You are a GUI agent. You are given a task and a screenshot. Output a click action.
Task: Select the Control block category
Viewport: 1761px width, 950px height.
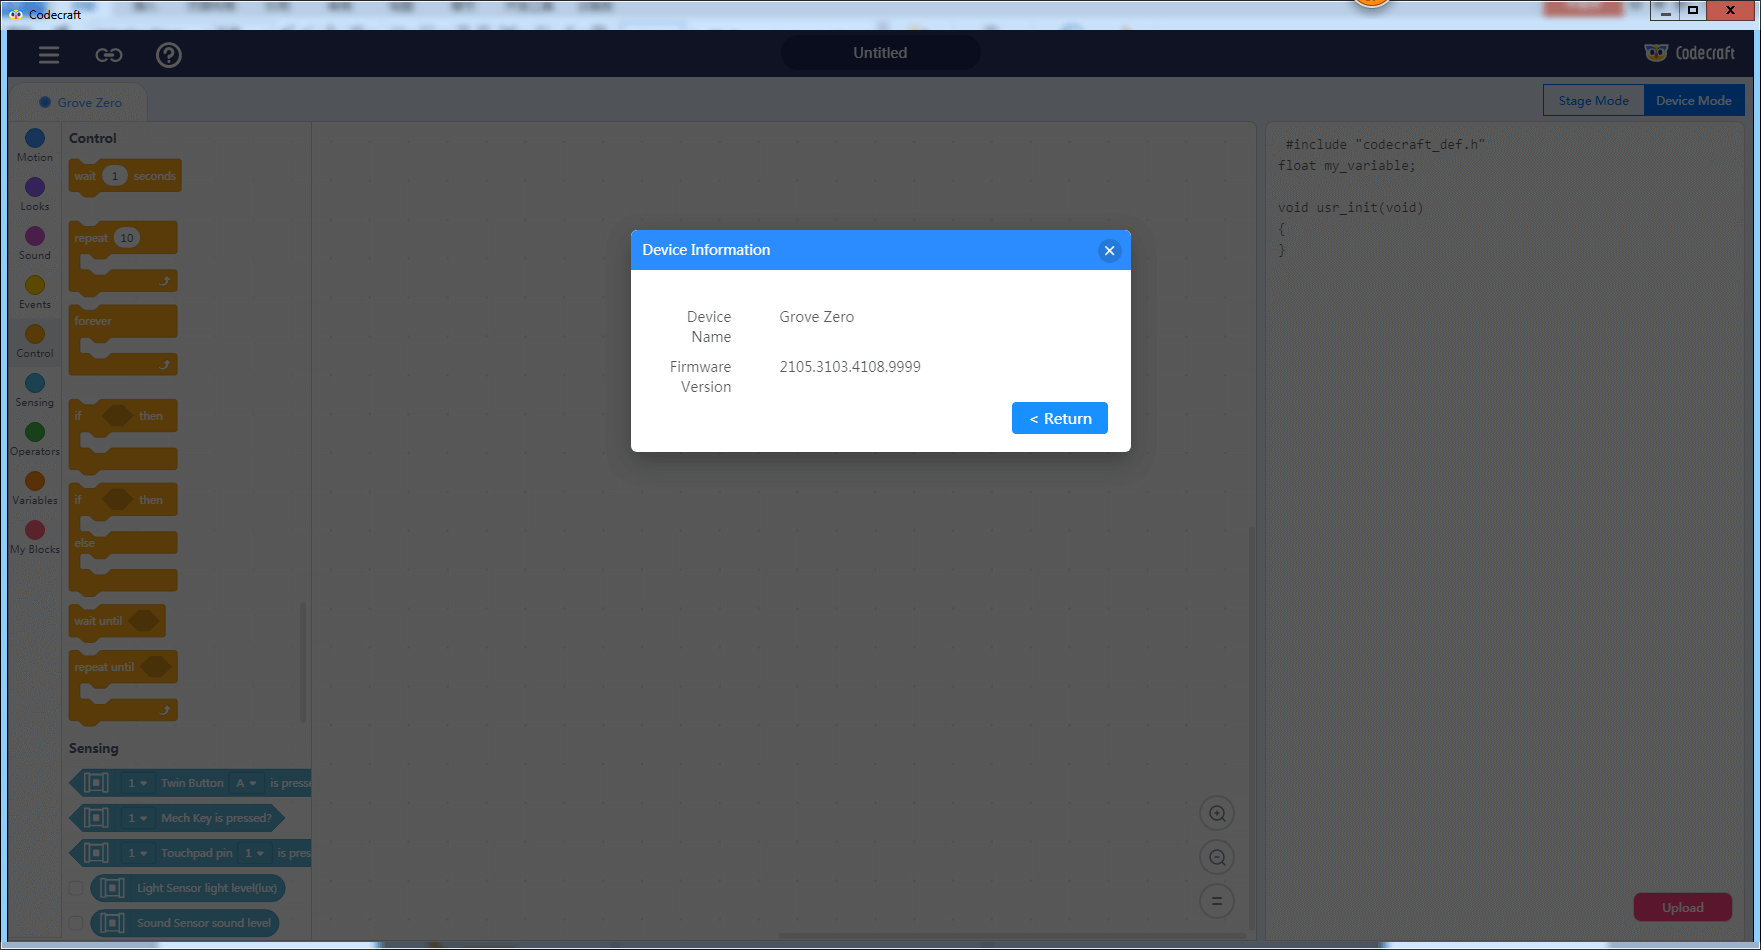click(x=35, y=341)
